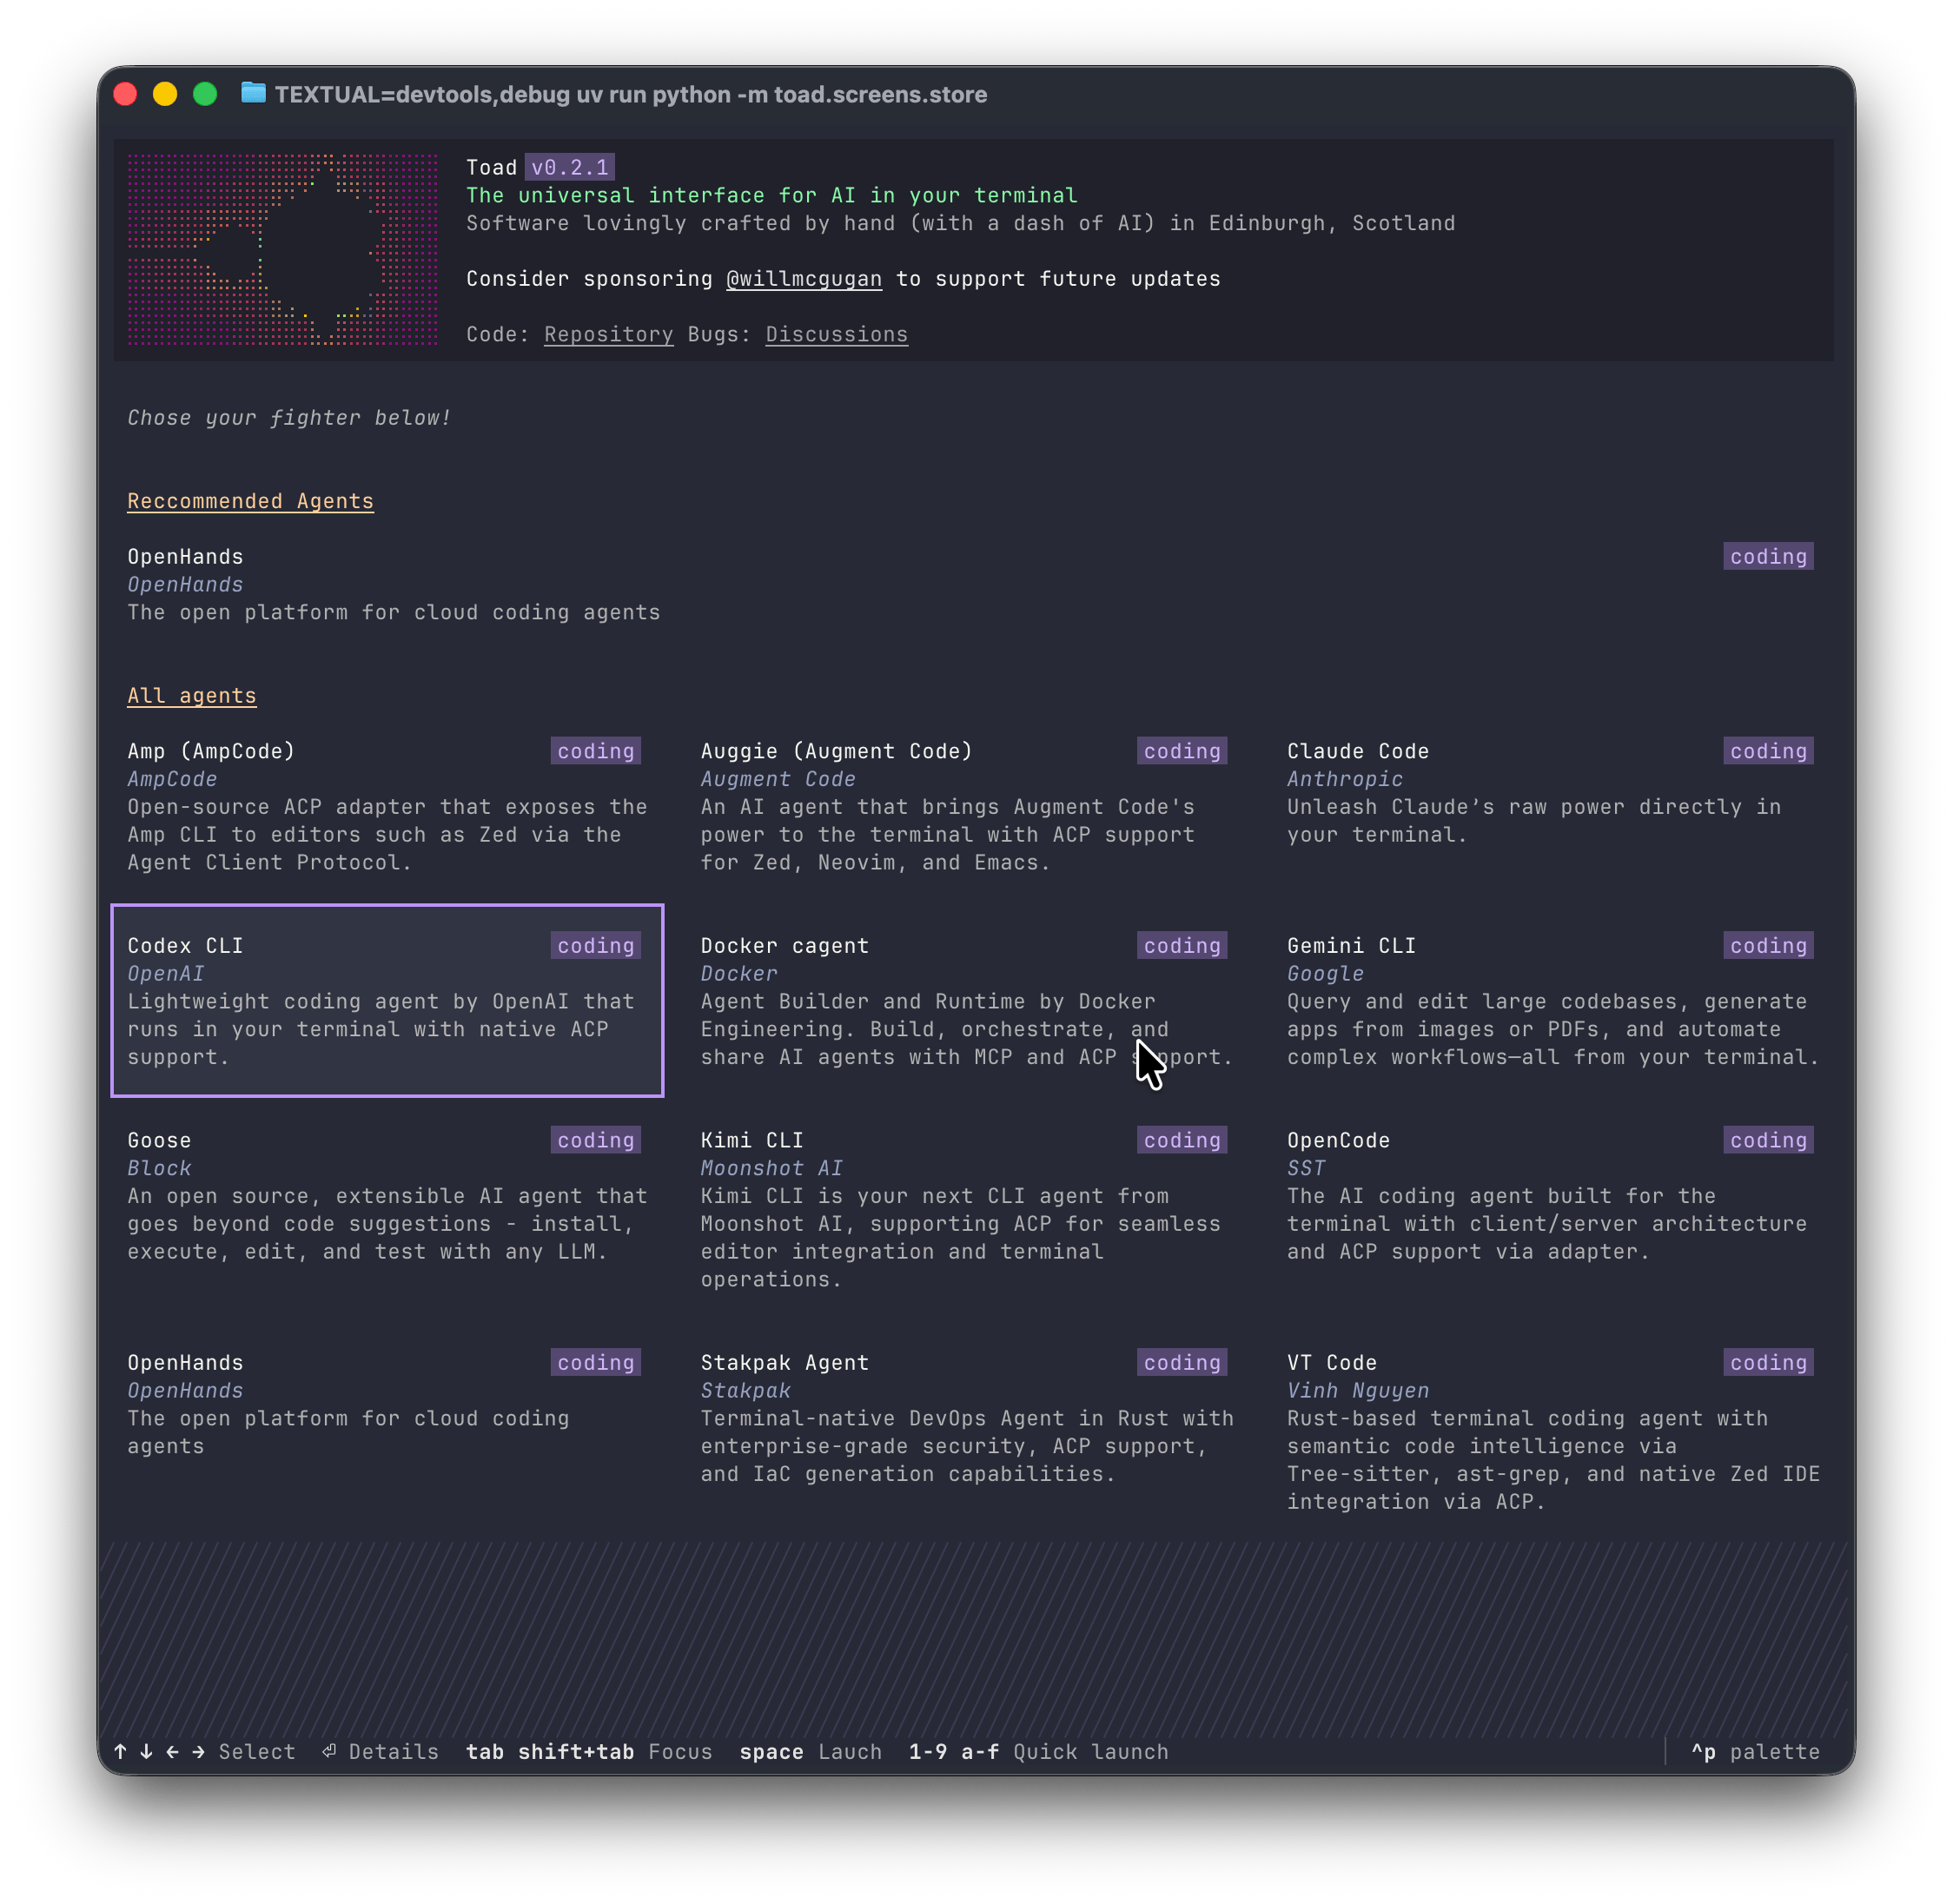Select the Gemini CLI agent card
The height and width of the screenshot is (1904, 1953).
point(1548,1000)
